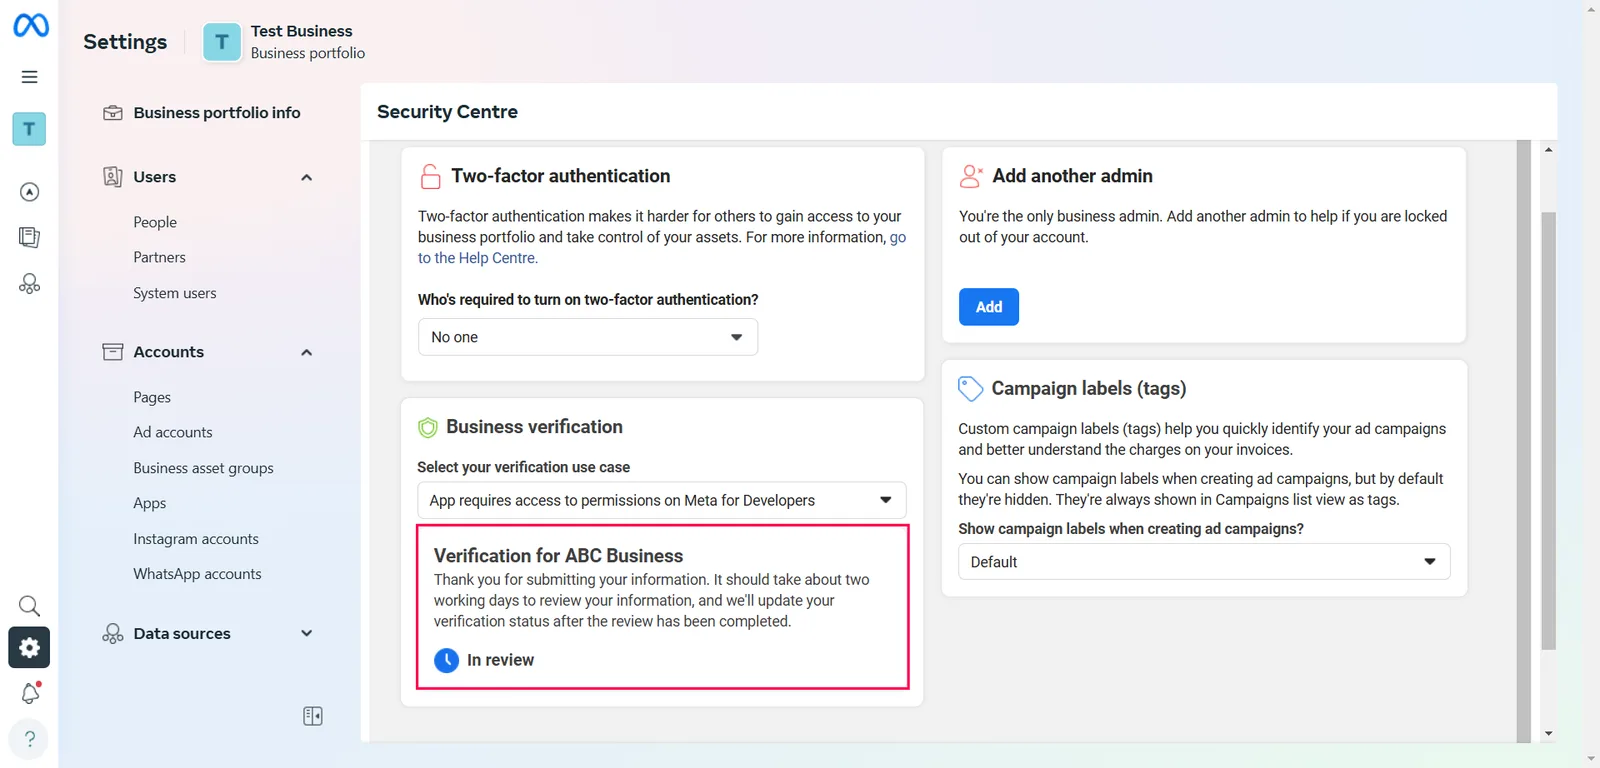
Task: Collapse the Accounts section chevron
Action: (307, 353)
